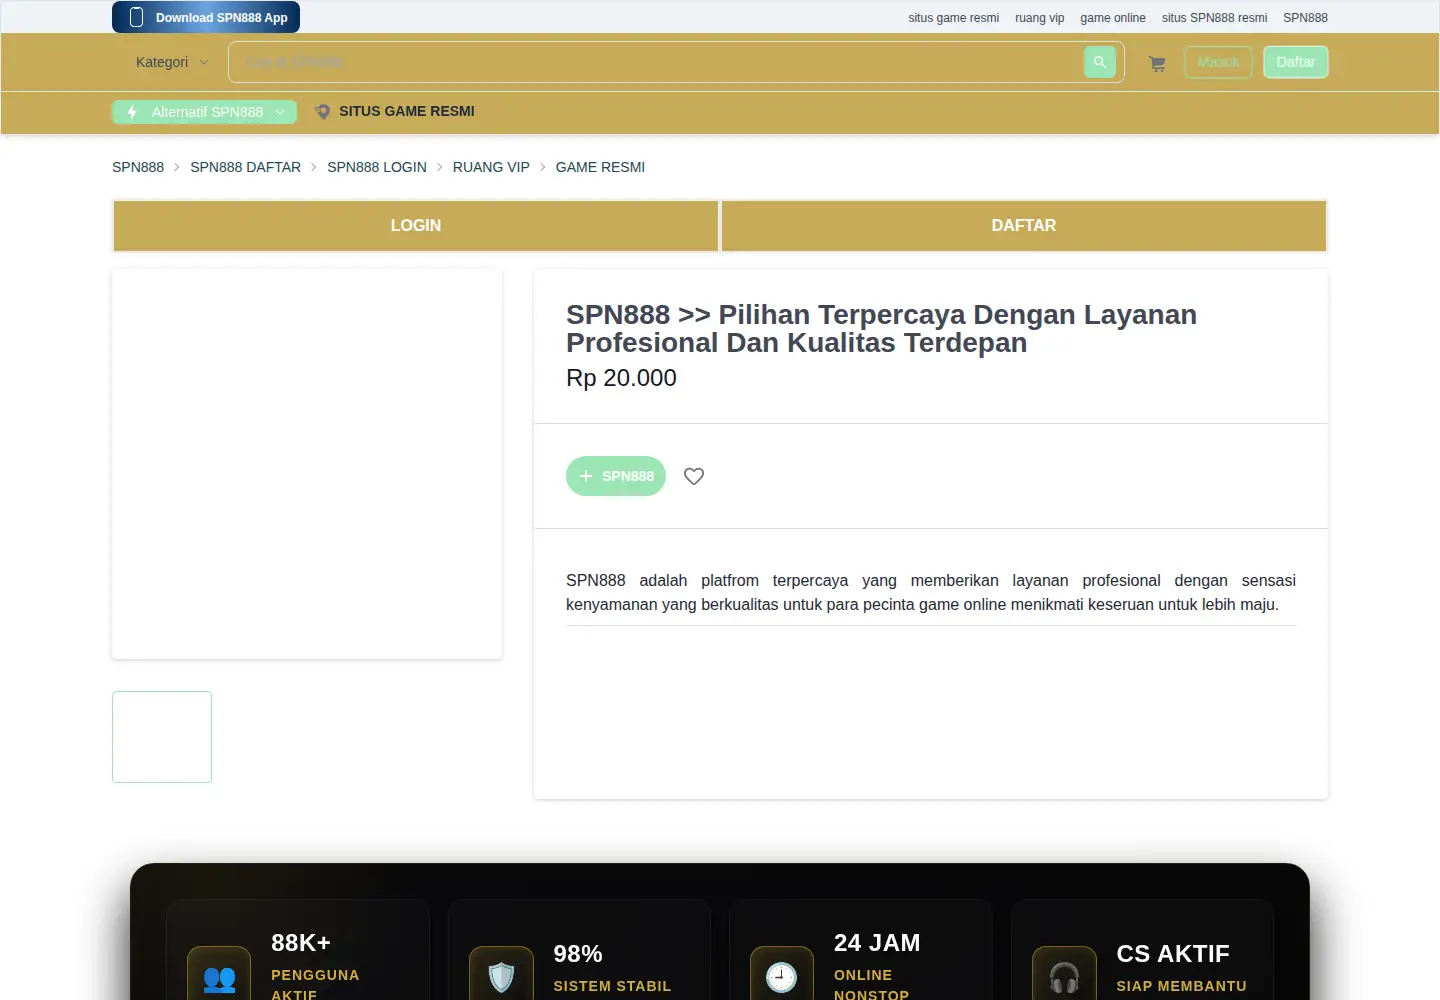Click the large product image area
This screenshot has height=1000, width=1440.
(307, 464)
